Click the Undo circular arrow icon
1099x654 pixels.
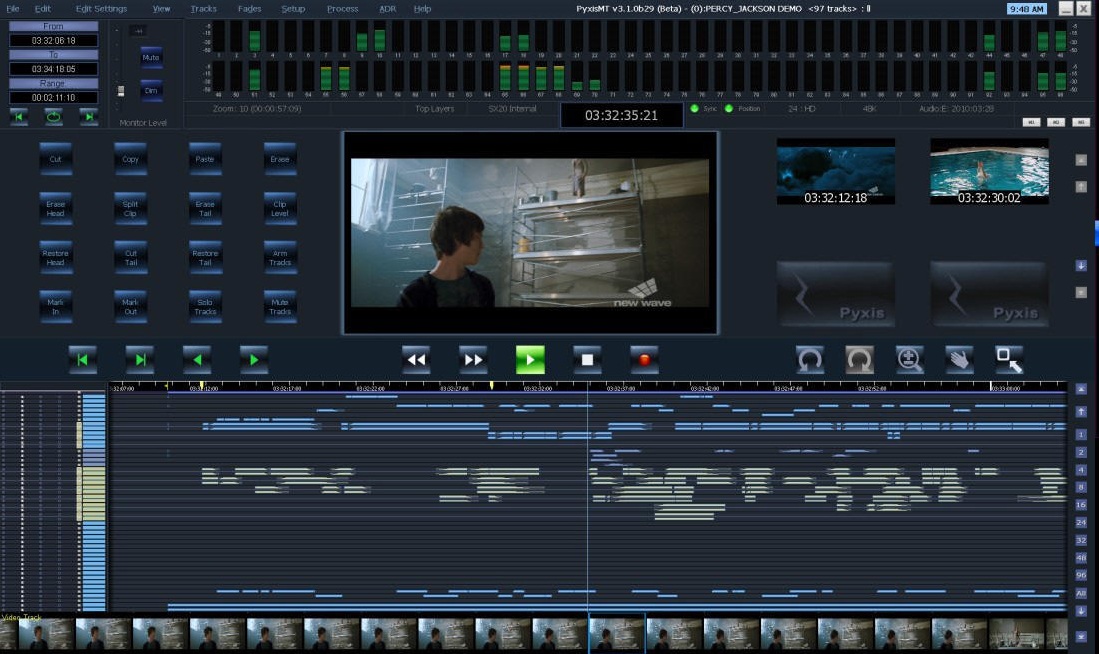(x=810, y=360)
